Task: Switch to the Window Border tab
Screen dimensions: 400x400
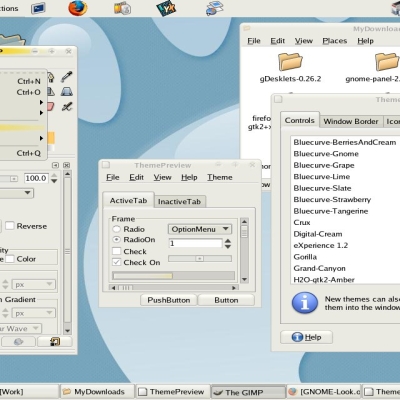Action: click(x=351, y=121)
